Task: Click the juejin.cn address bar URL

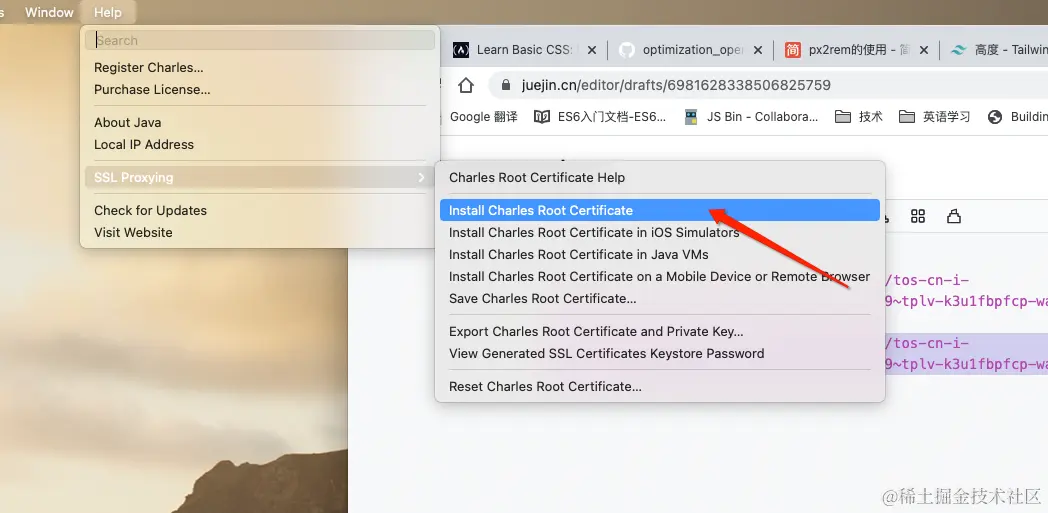Action: coord(676,85)
